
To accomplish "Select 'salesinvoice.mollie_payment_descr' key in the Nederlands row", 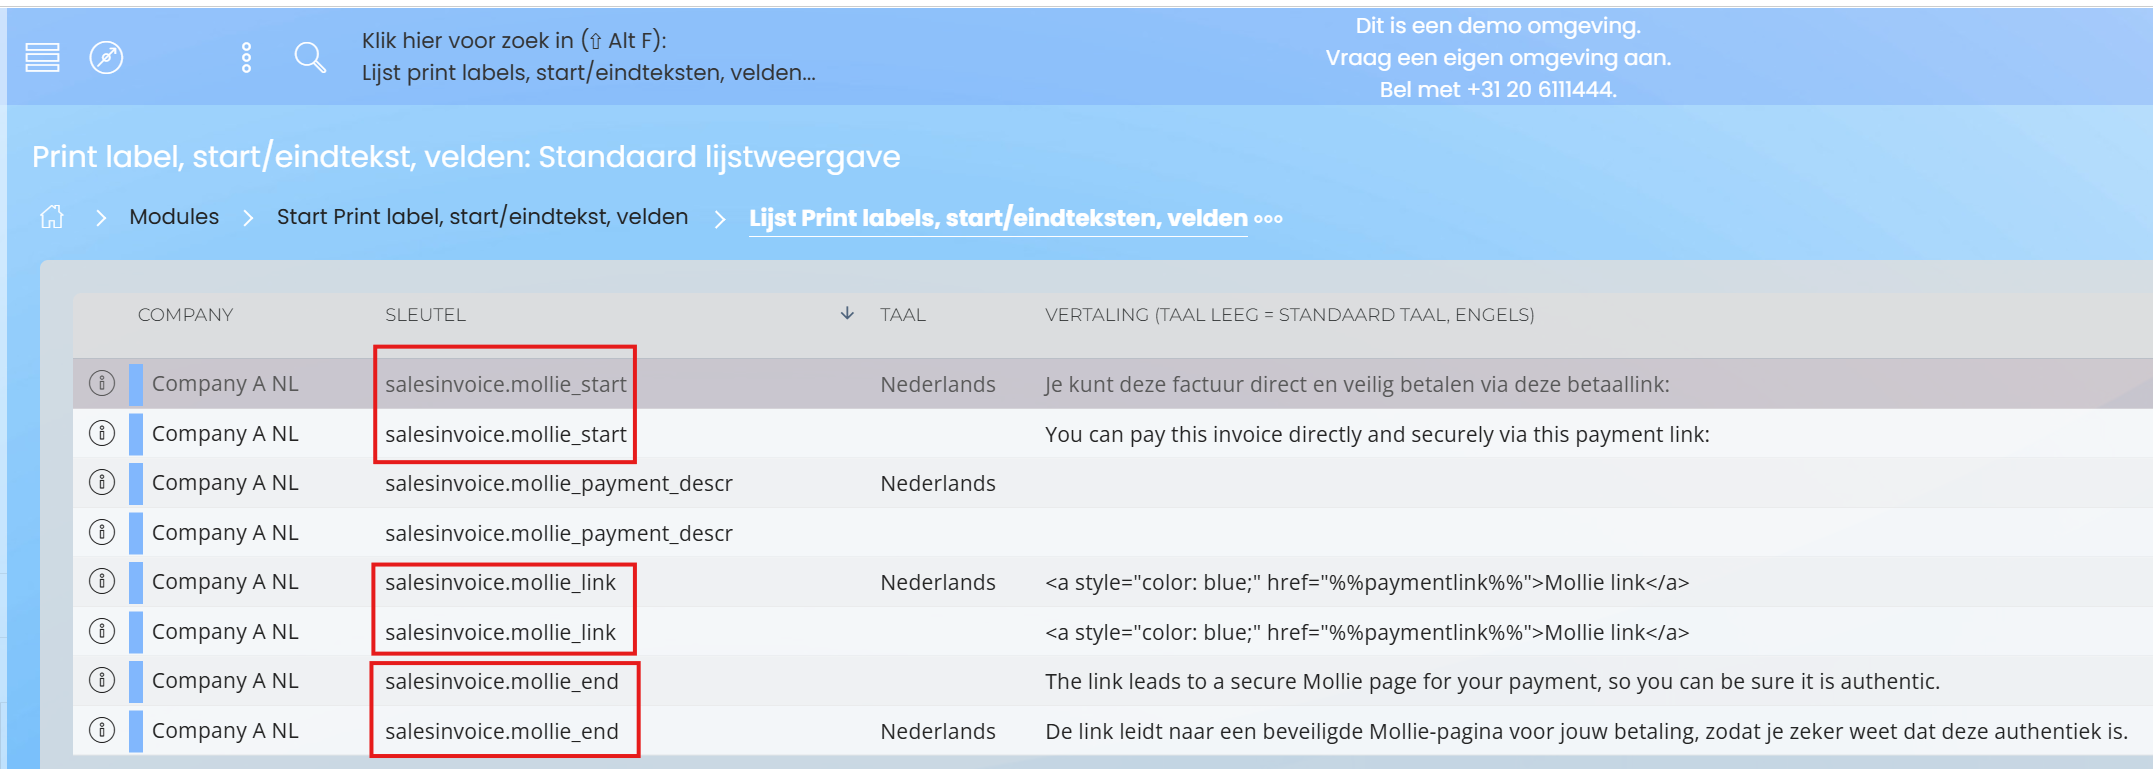I will [559, 483].
